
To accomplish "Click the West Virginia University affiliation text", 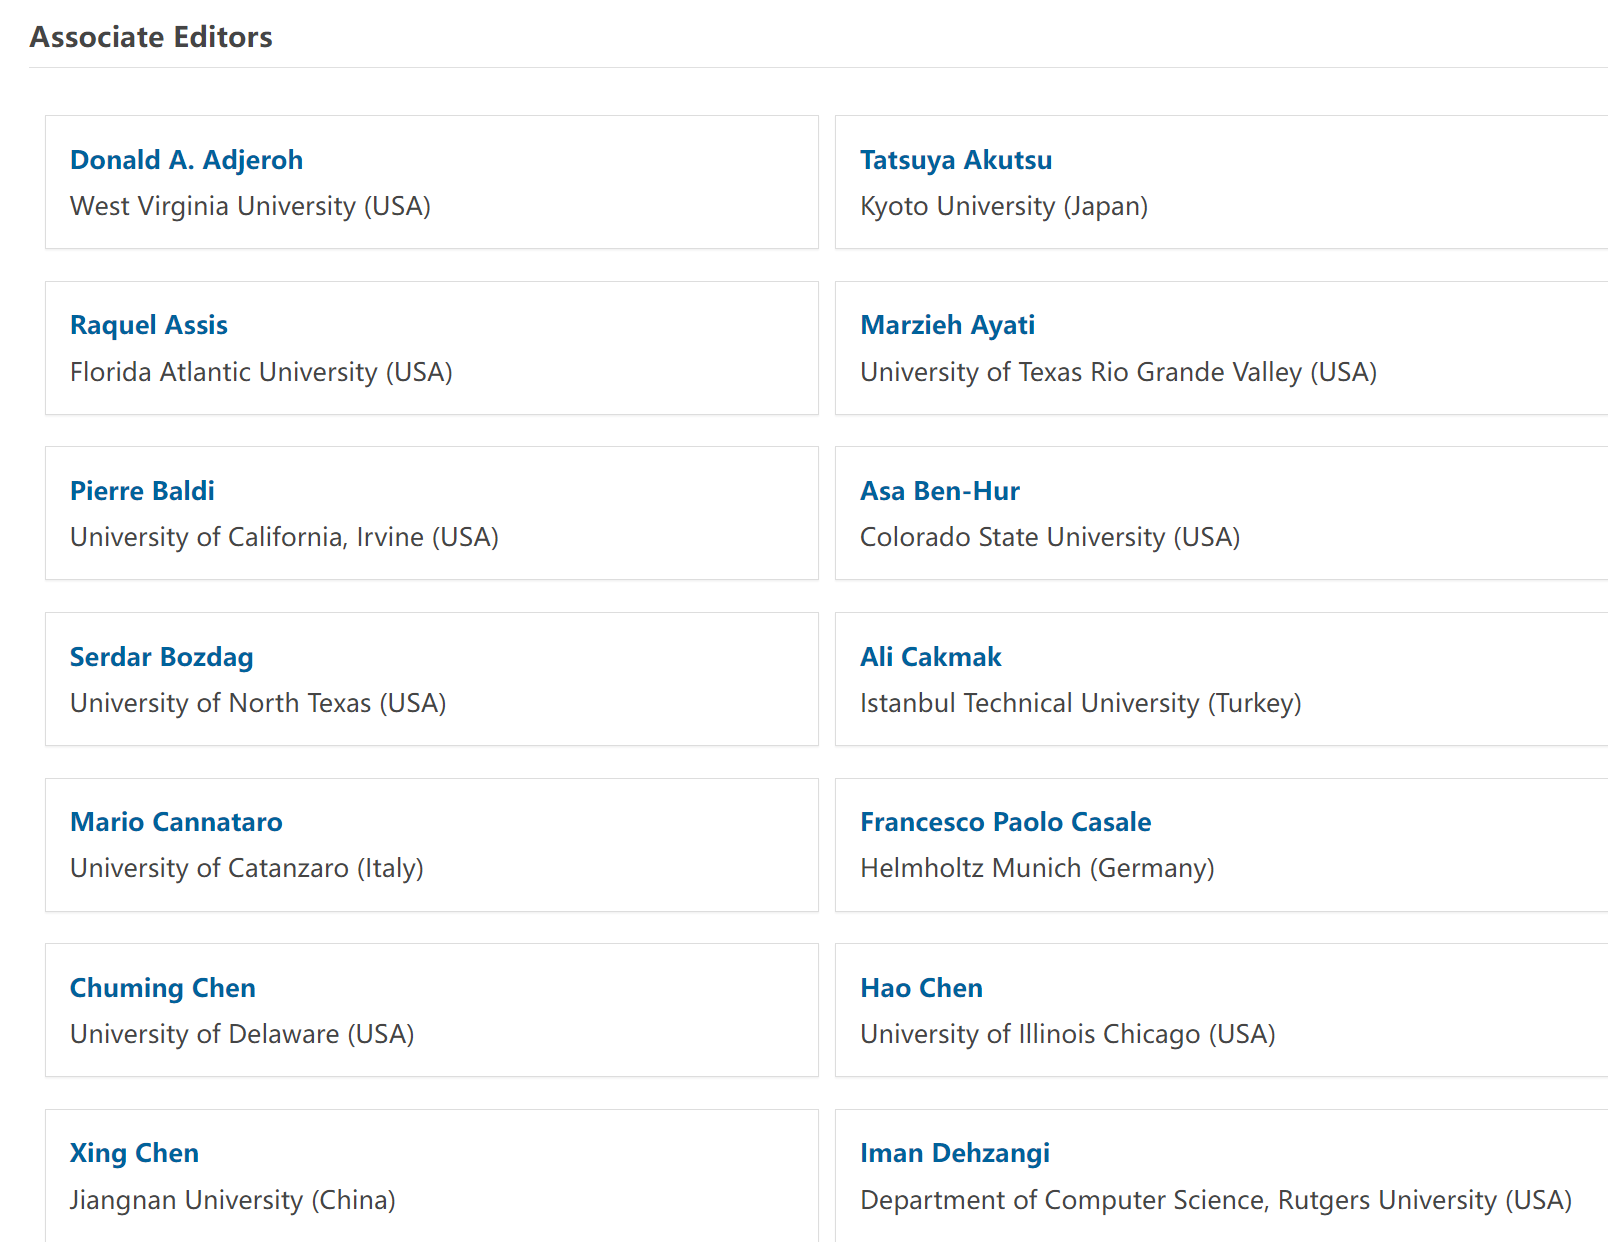I will (x=250, y=206).
